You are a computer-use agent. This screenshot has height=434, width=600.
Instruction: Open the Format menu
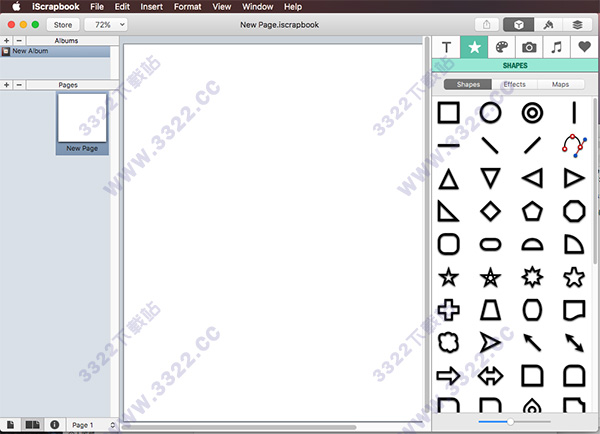(187, 7)
